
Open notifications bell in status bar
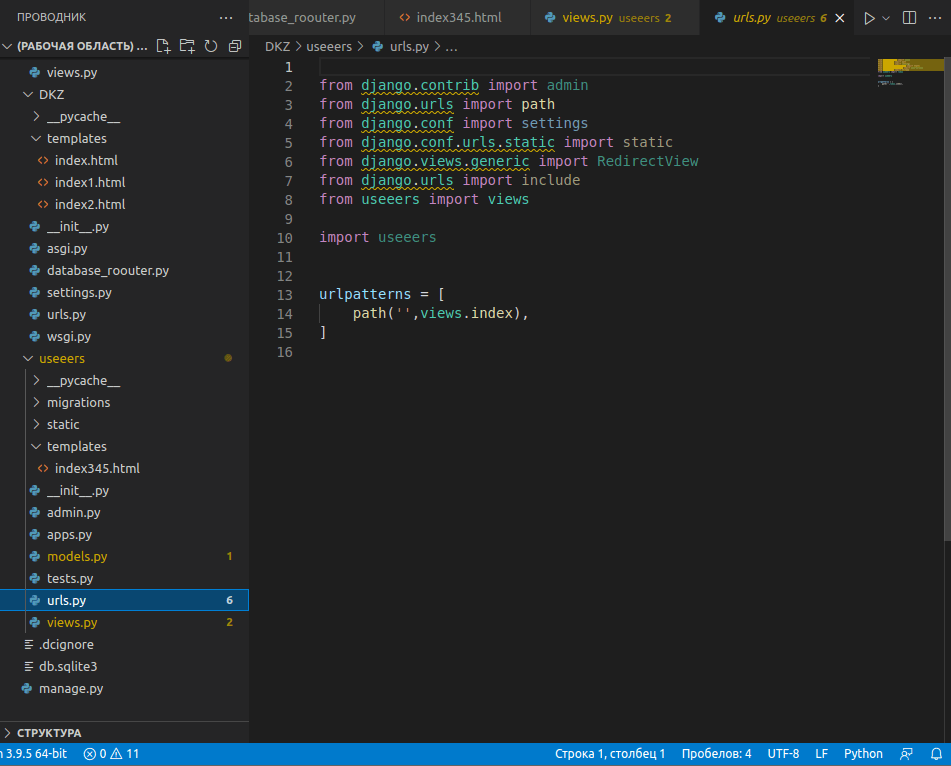[934, 754]
